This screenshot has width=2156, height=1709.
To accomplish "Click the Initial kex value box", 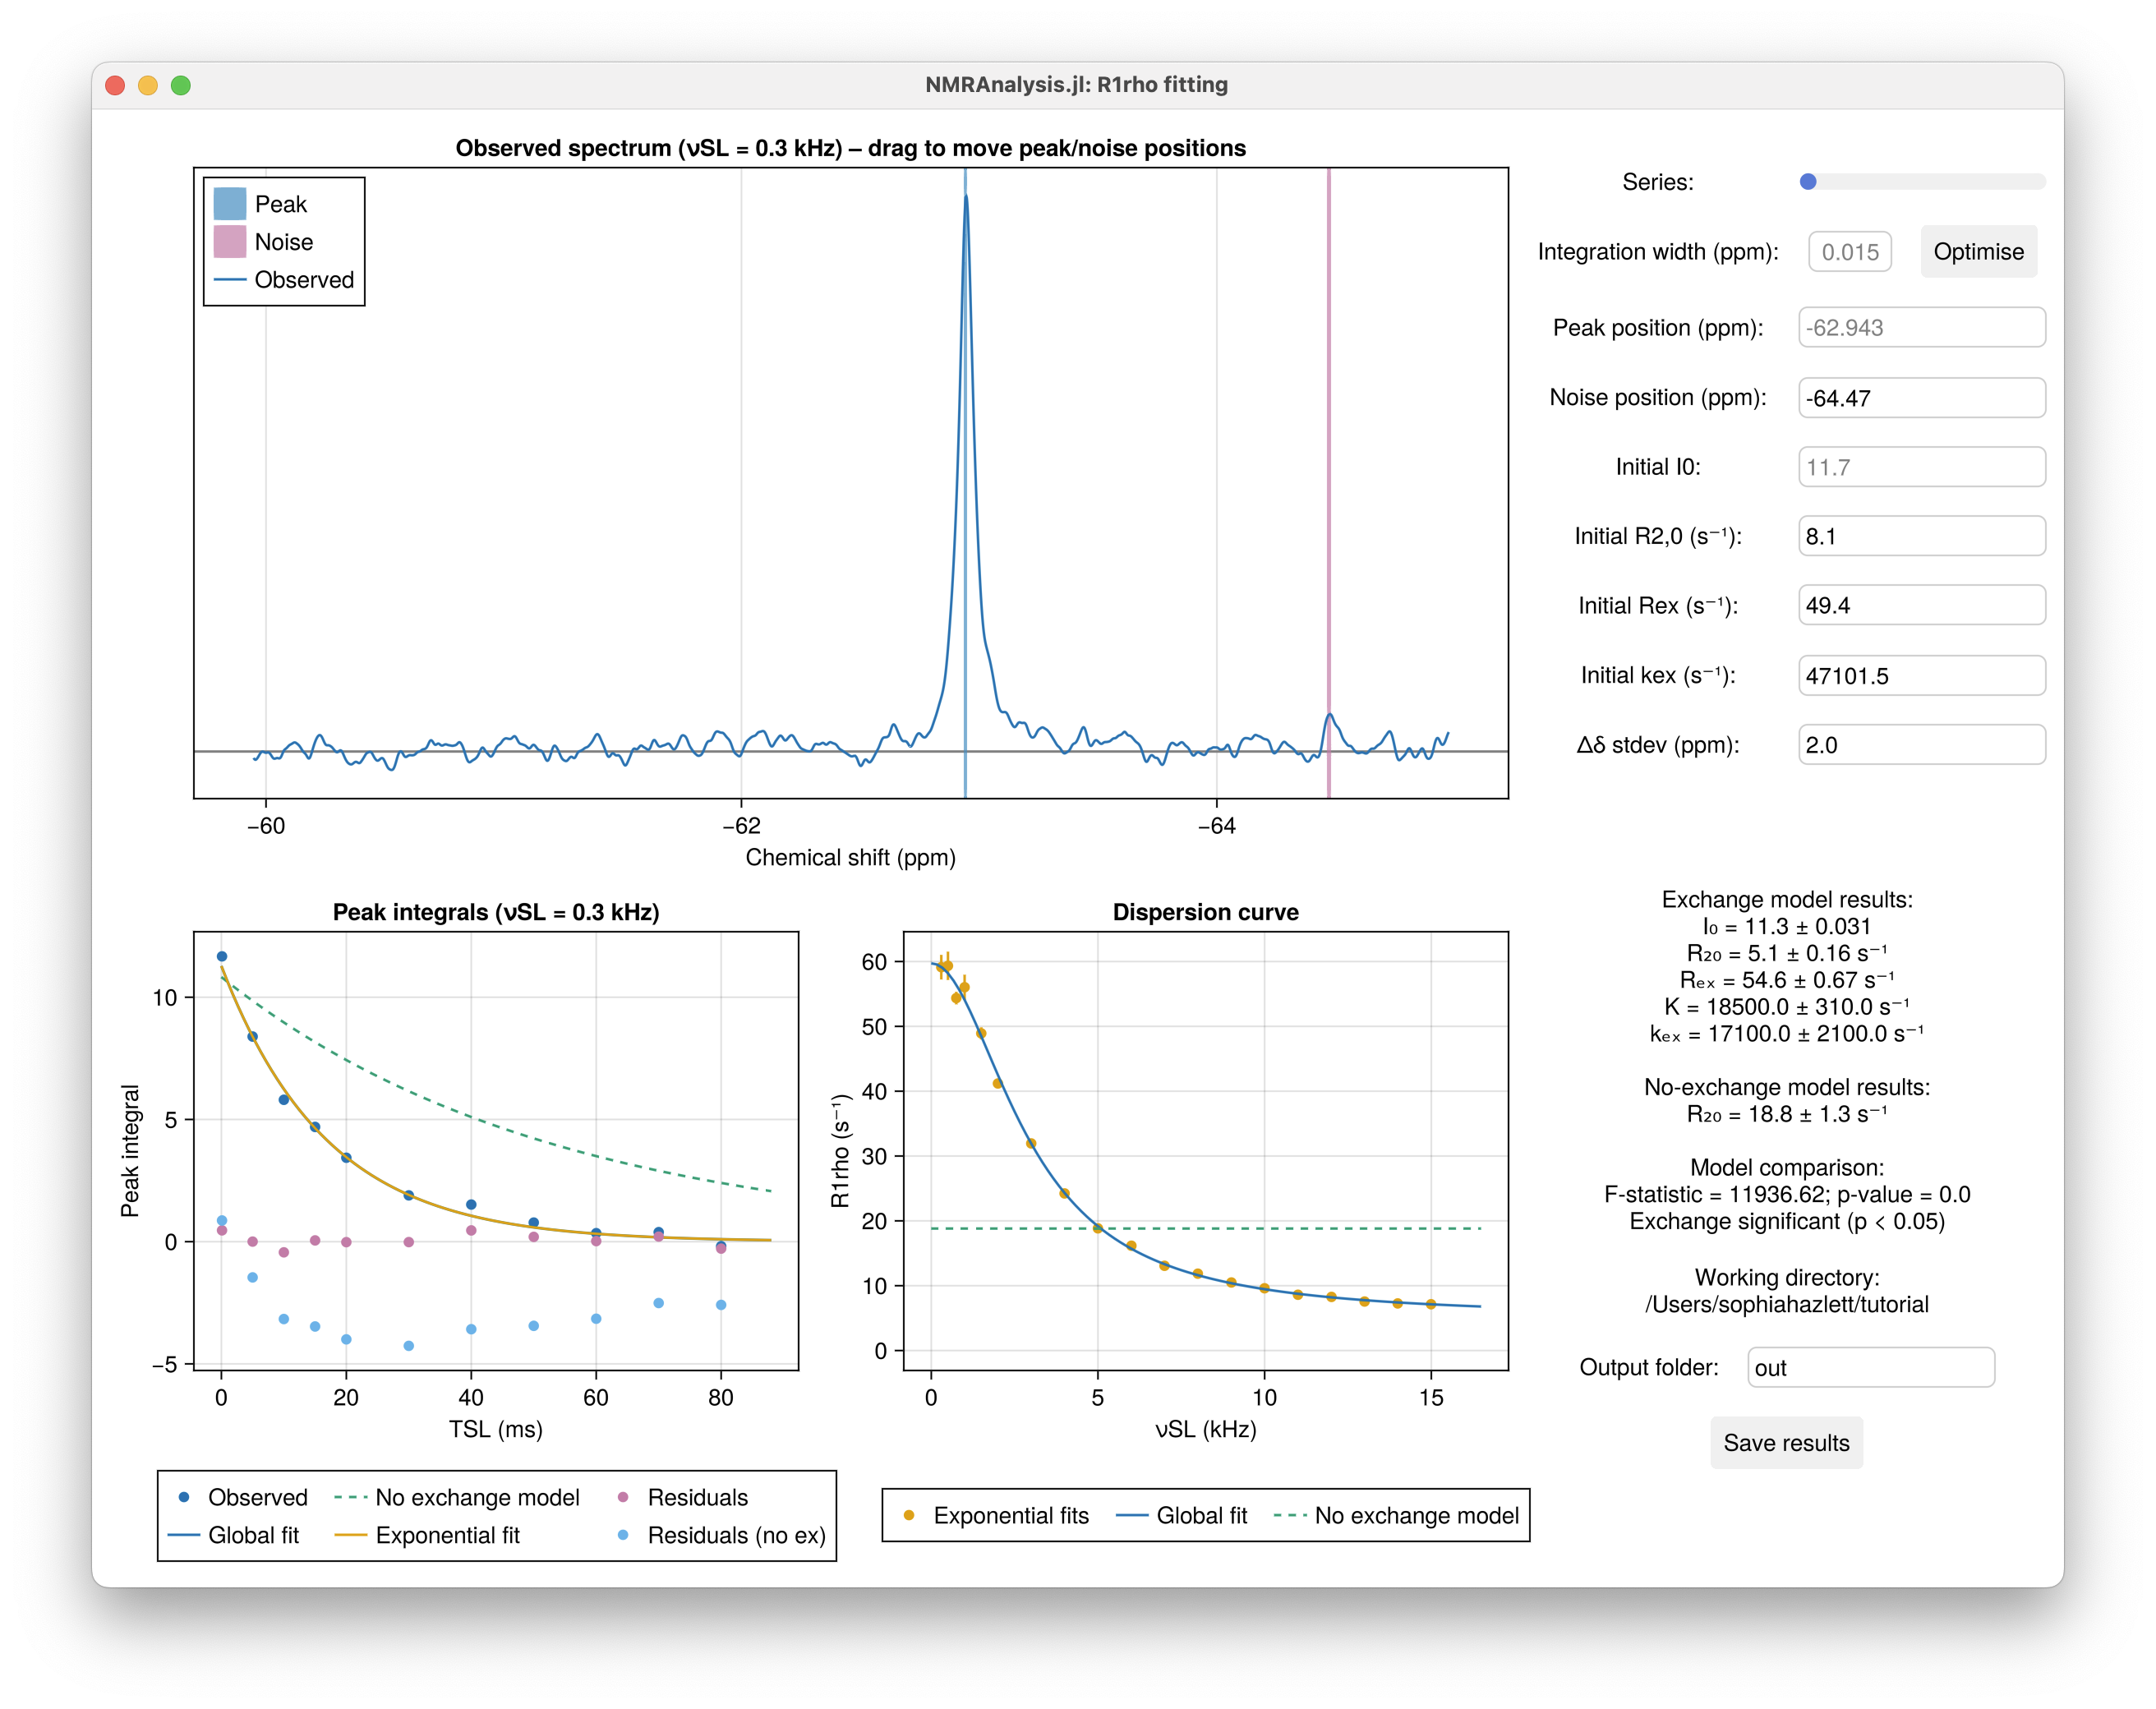I will coord(1921,675).
